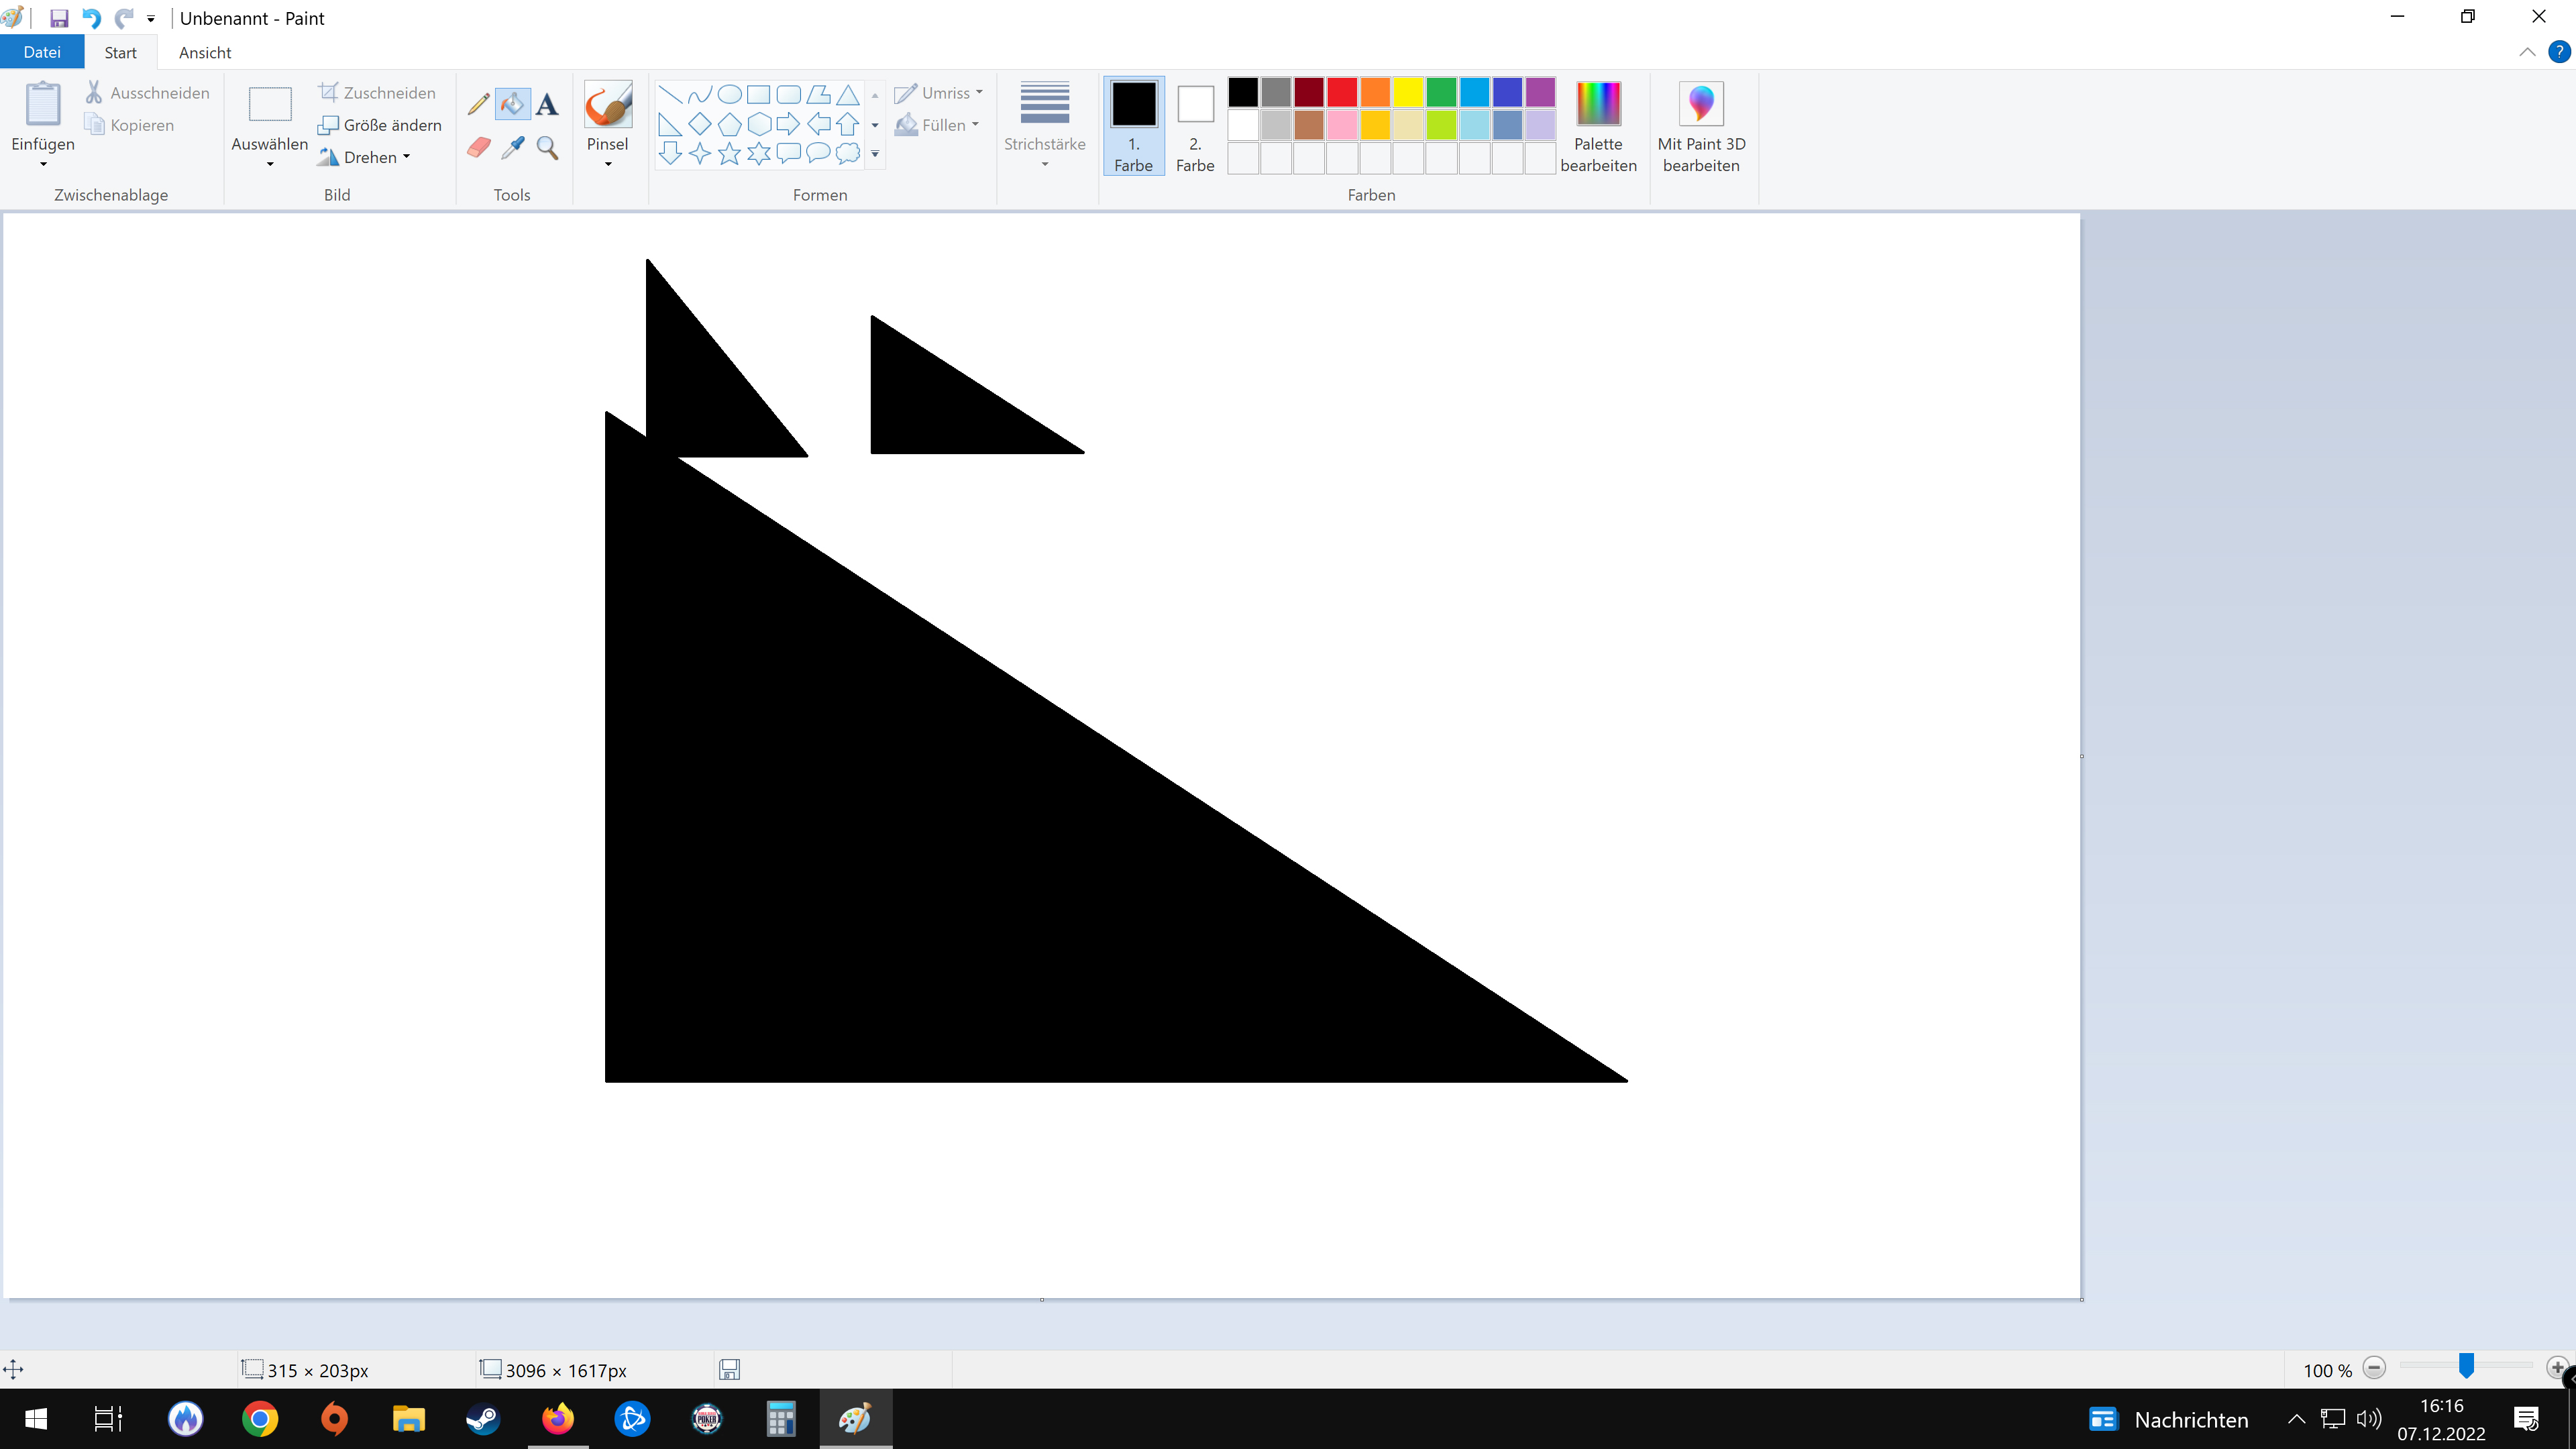Collapse the ribbon with the chevron

click(2527, 52)
